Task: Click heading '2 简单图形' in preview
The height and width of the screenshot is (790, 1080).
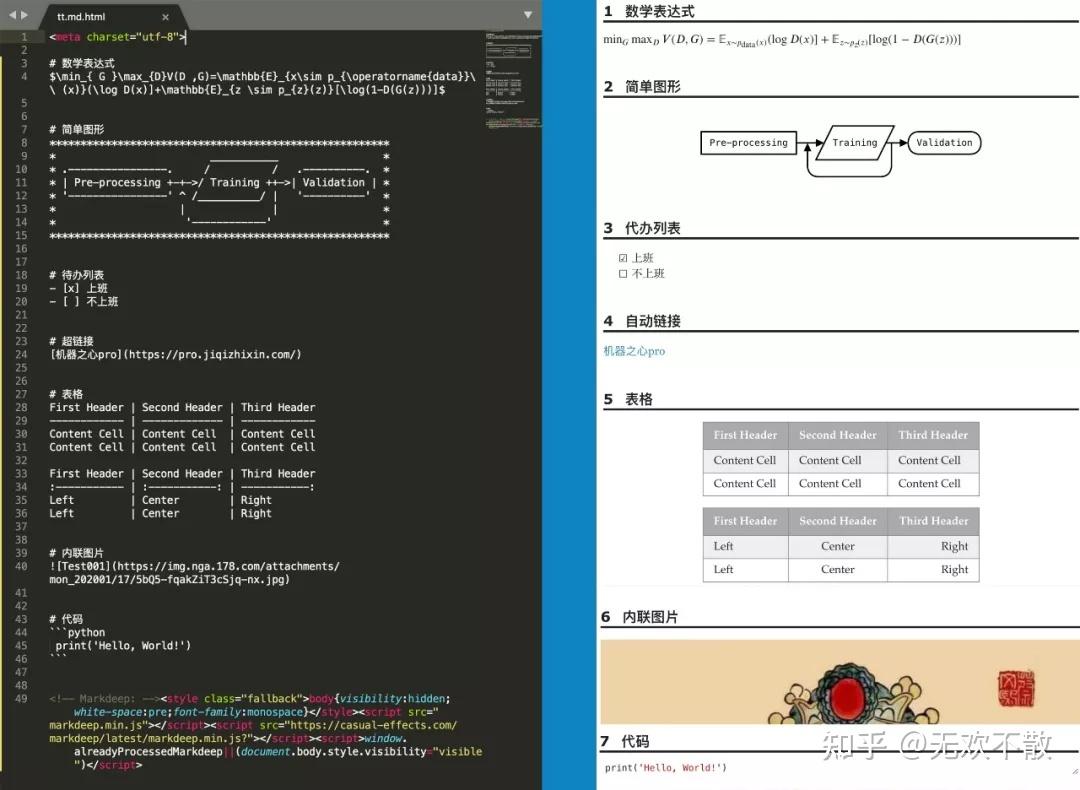Action: (642, 87)
